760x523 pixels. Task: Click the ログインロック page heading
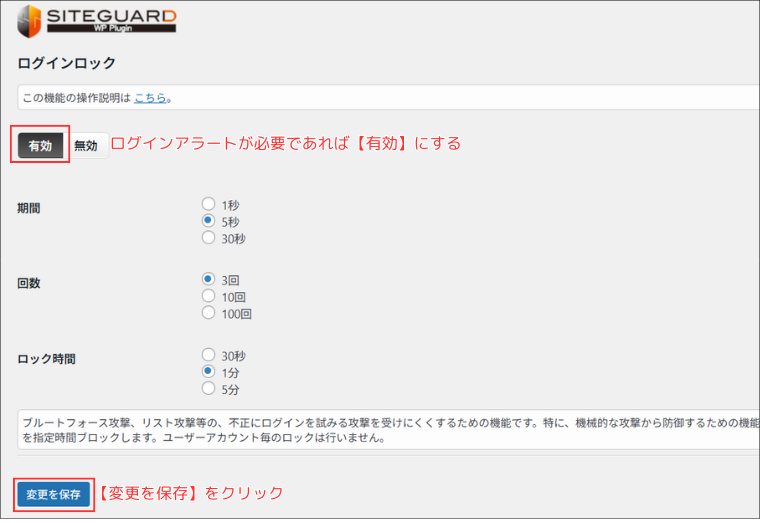(x=66, y=63)
